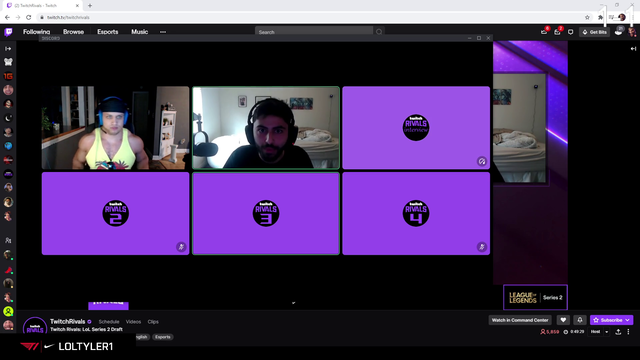Toggle follow with the heart button

tap(563, 320)
